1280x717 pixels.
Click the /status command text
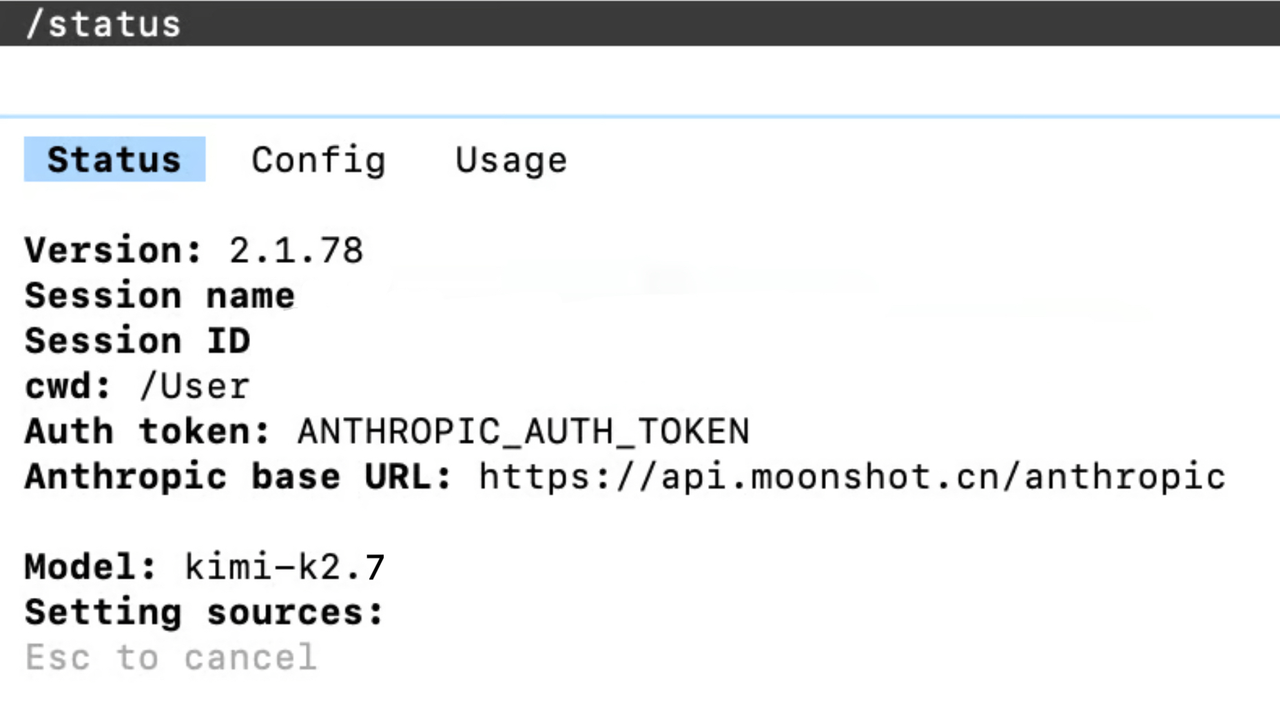(x=103, y=23)
